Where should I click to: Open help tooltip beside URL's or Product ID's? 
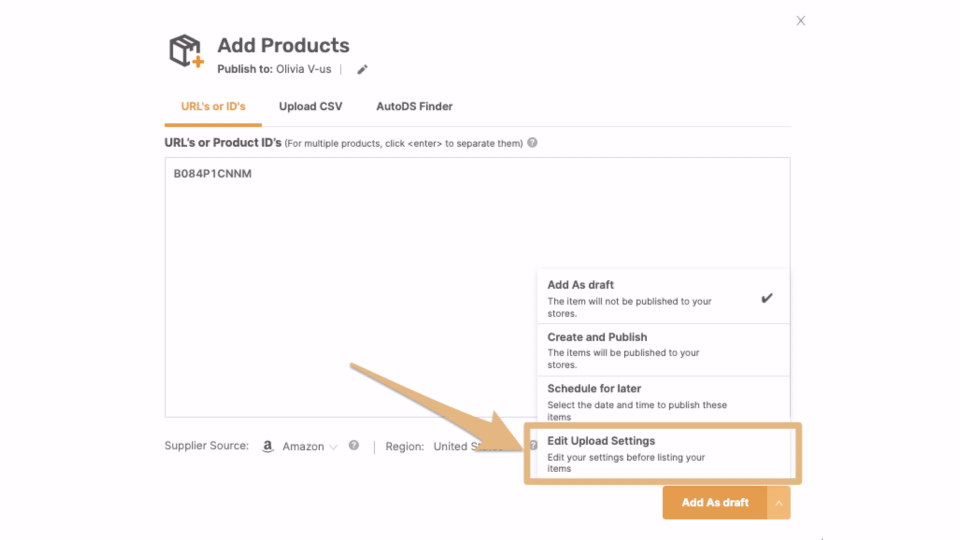pos(532,143)
